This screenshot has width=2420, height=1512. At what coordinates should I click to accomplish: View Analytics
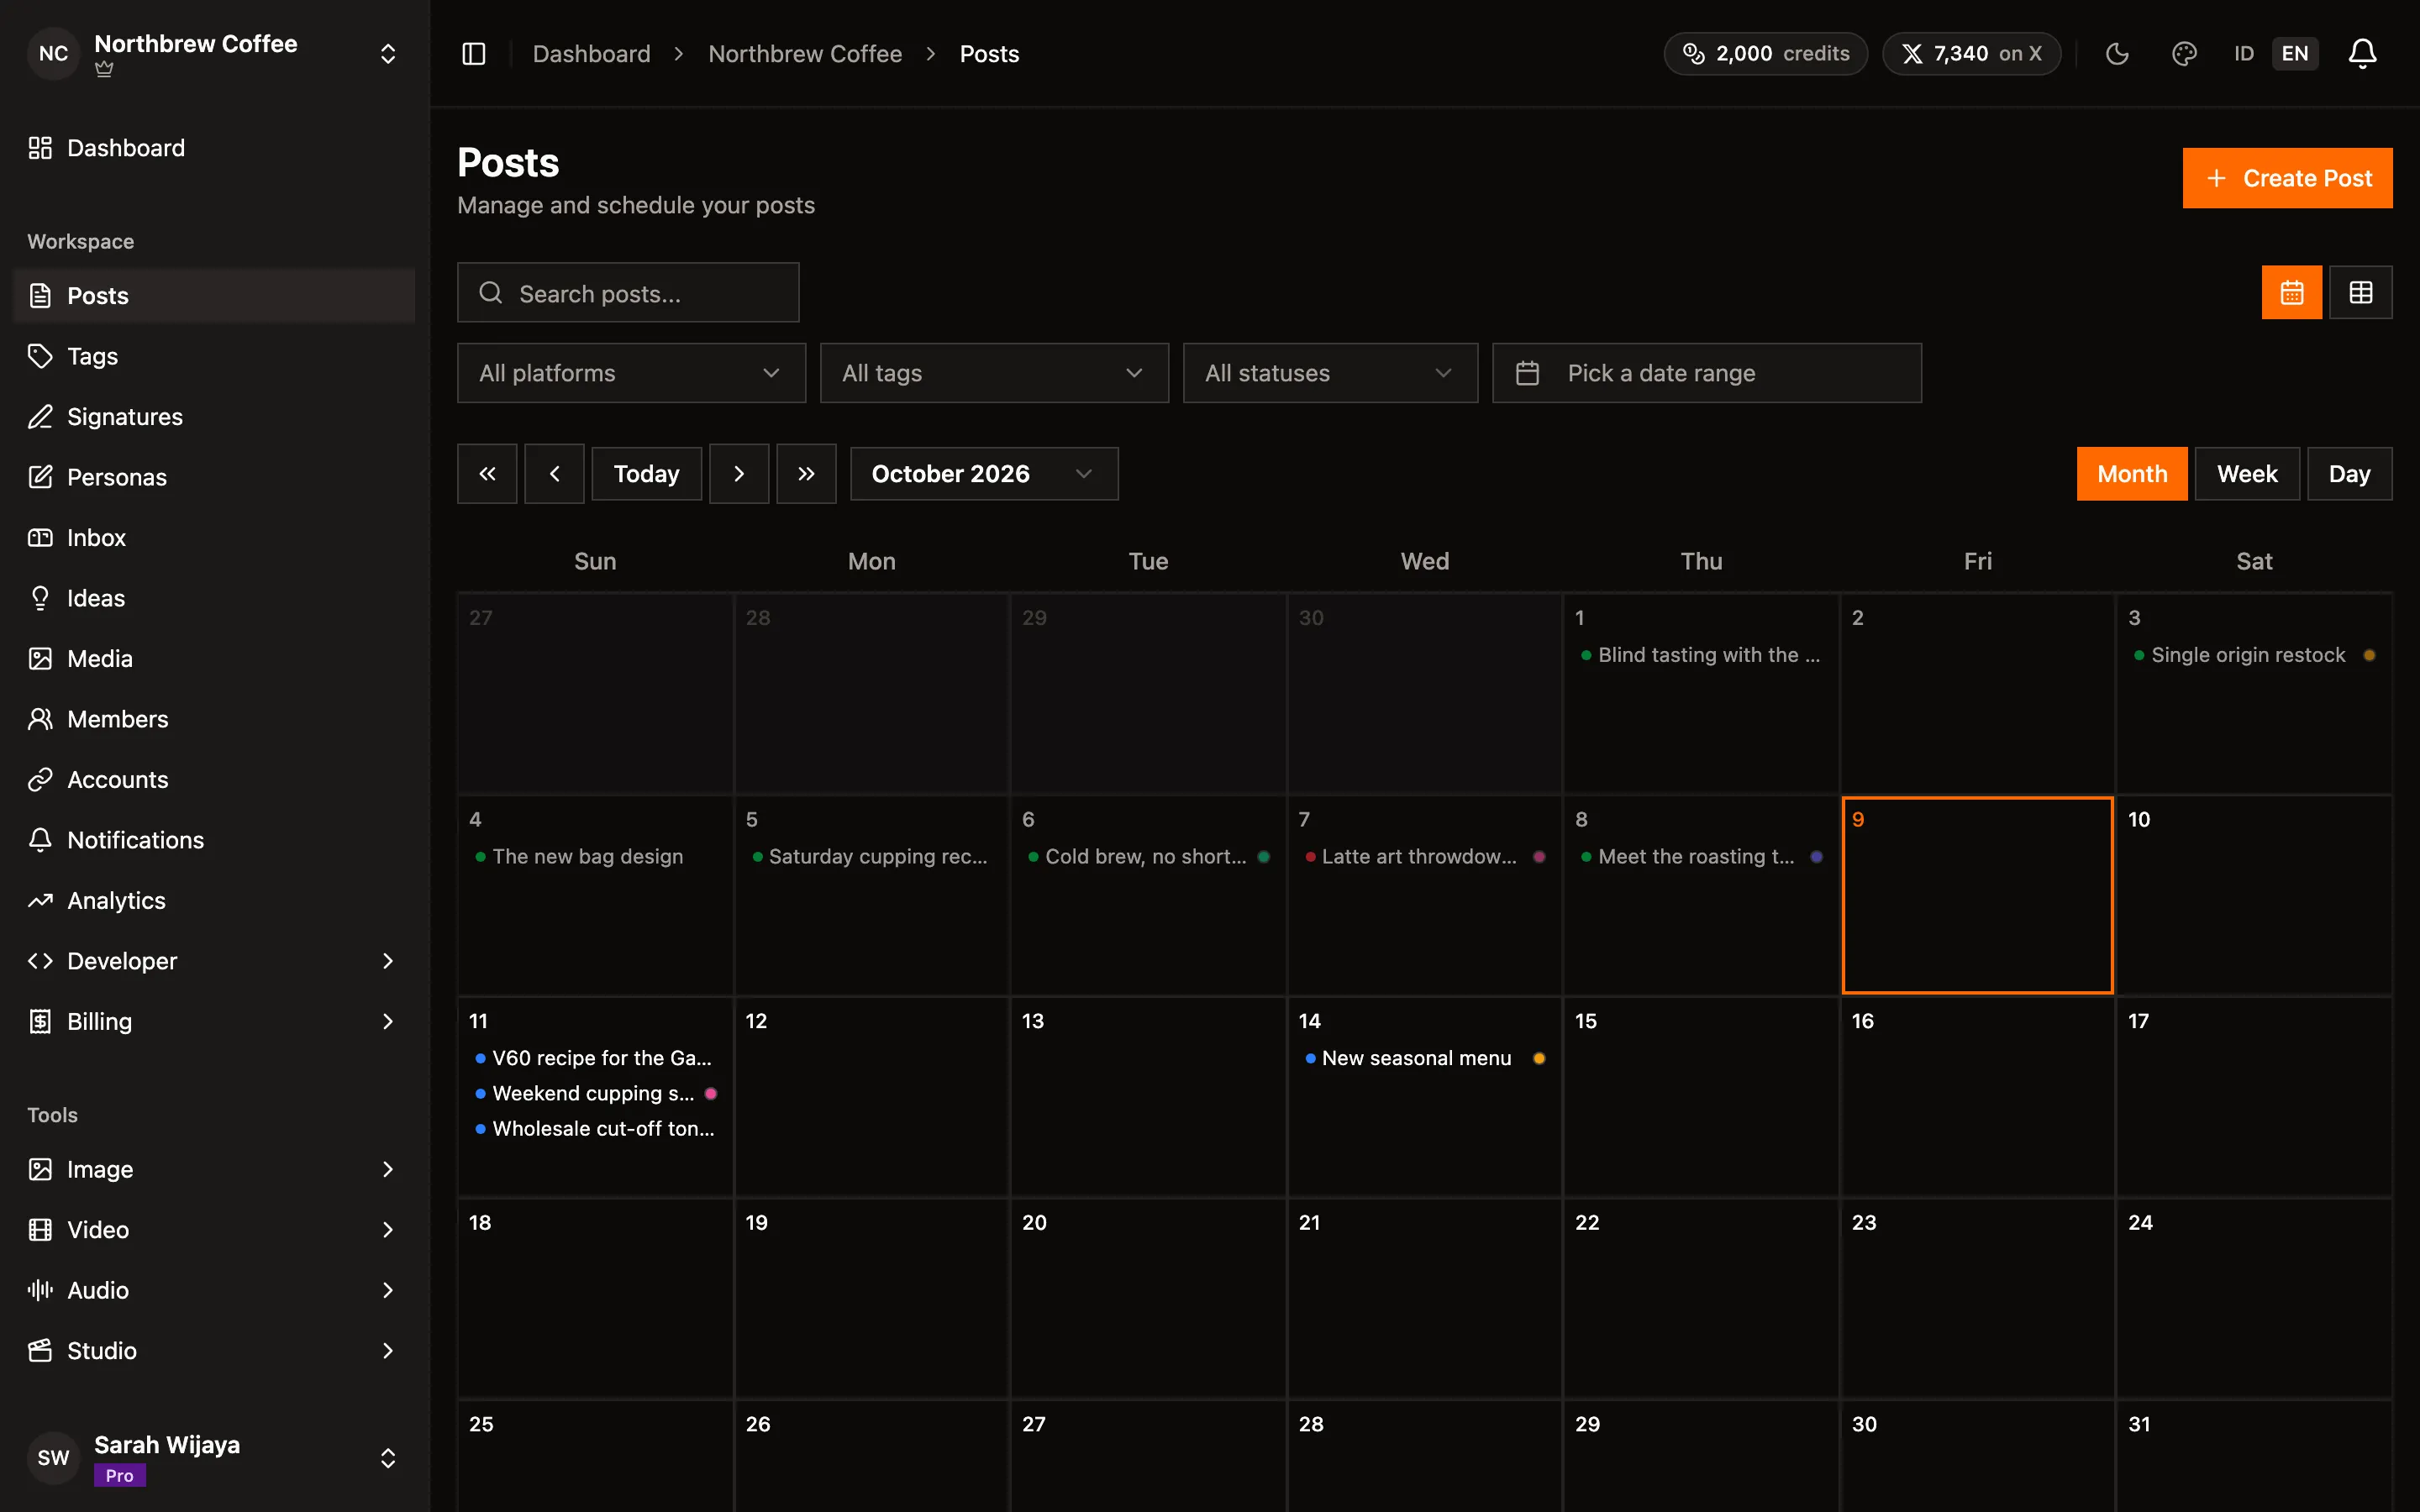pyautogui.click(x=214, y=901)
